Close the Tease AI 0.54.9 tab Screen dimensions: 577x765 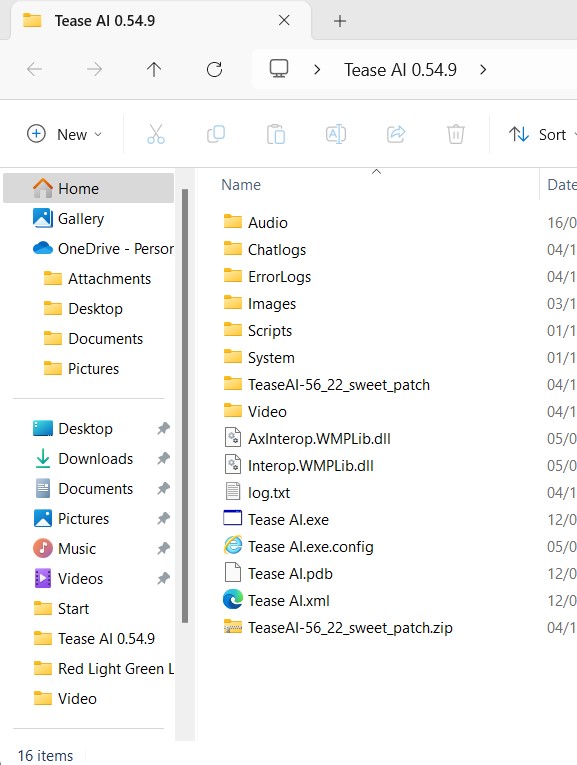coord(284,20)
